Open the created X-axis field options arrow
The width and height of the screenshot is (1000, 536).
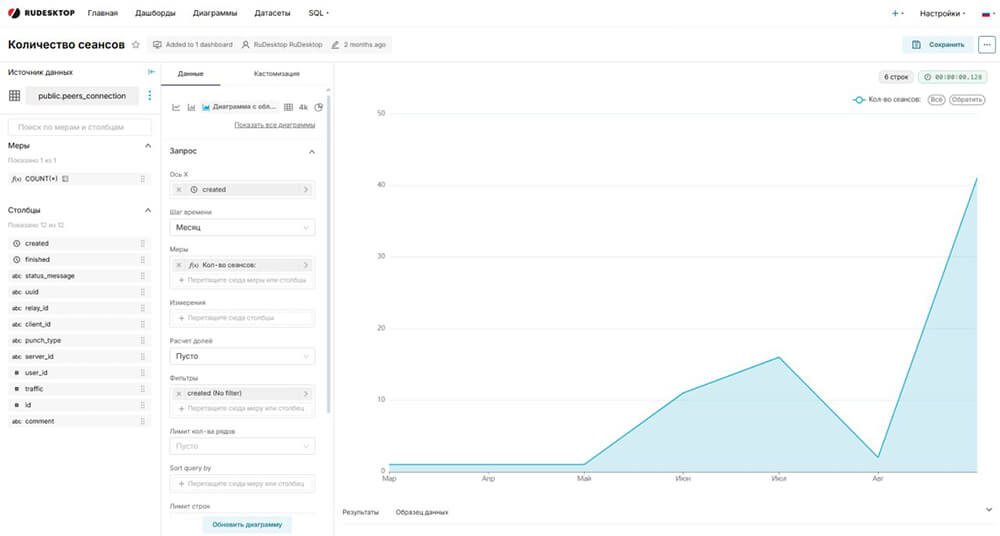pos(306,190)
